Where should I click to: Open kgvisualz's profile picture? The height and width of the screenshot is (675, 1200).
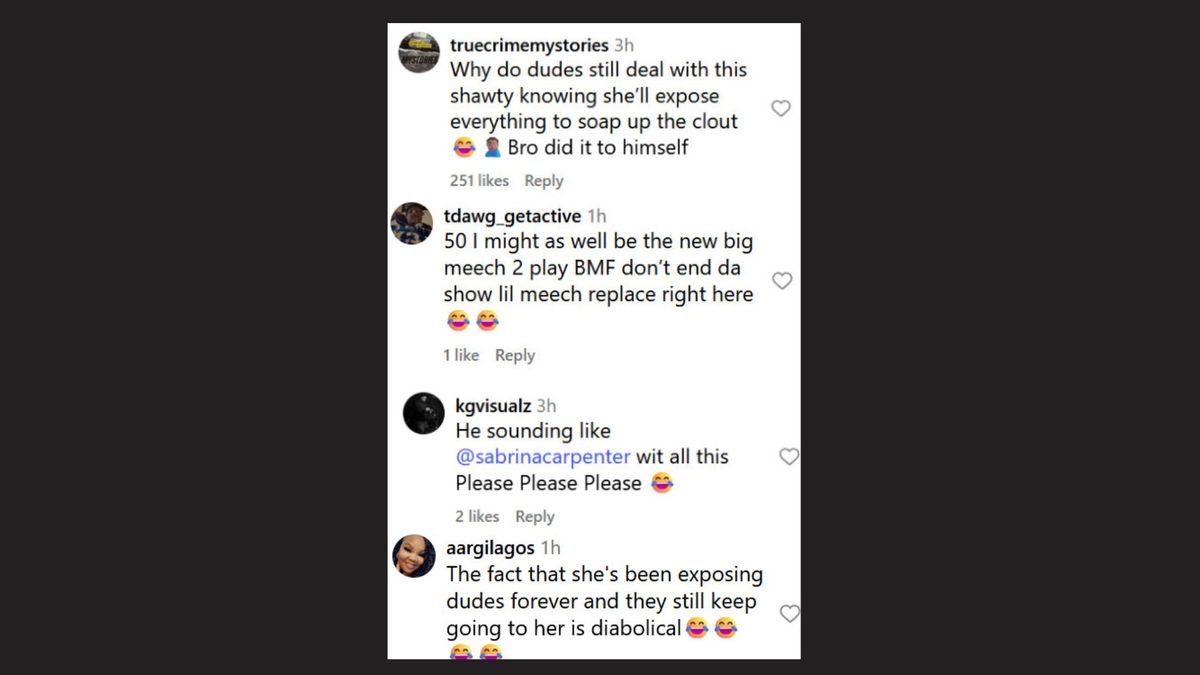coord(422,410)
